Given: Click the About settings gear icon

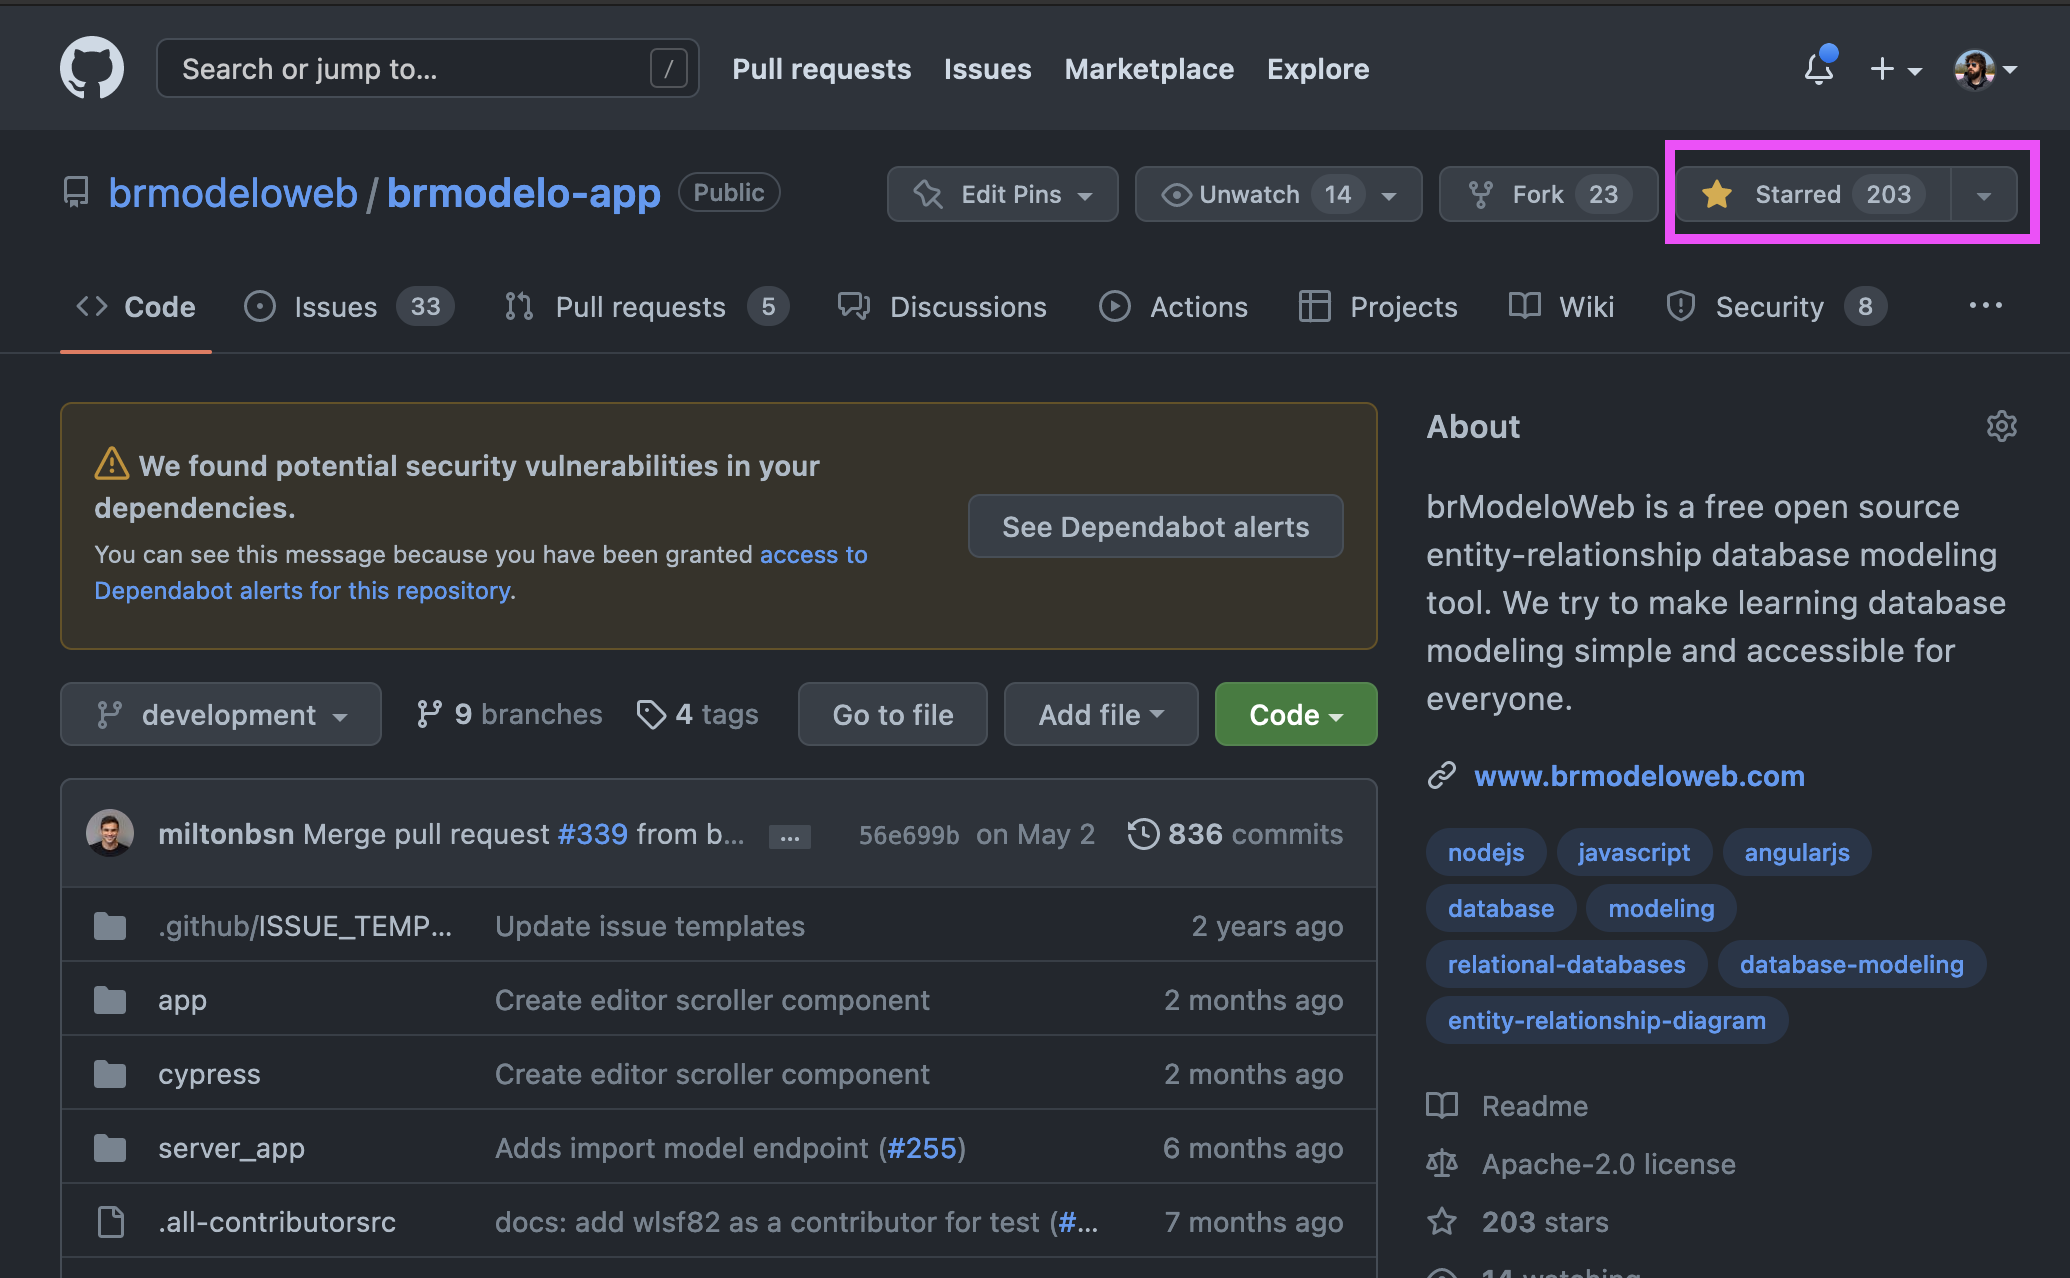Looking at the screenshot, I should [2001, 426].
